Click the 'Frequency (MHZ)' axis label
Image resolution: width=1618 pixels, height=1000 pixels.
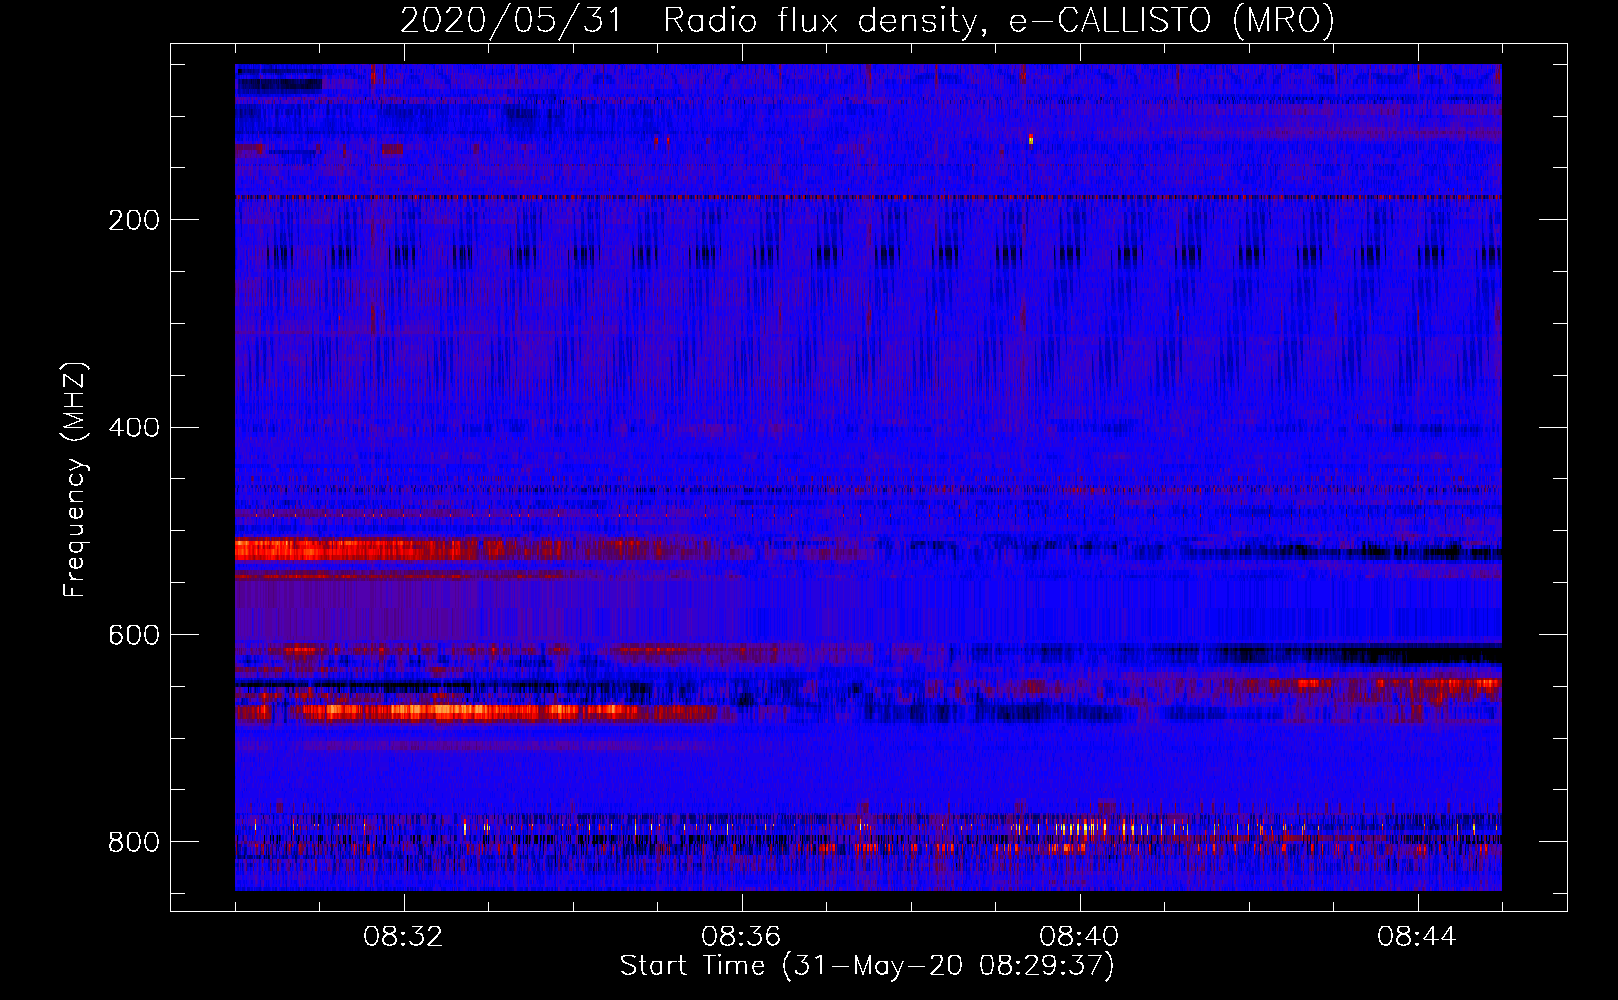(75, 480)
